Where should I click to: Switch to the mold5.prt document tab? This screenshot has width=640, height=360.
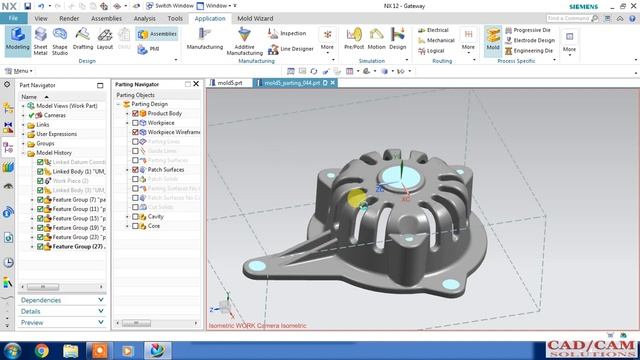coord(229,83)
